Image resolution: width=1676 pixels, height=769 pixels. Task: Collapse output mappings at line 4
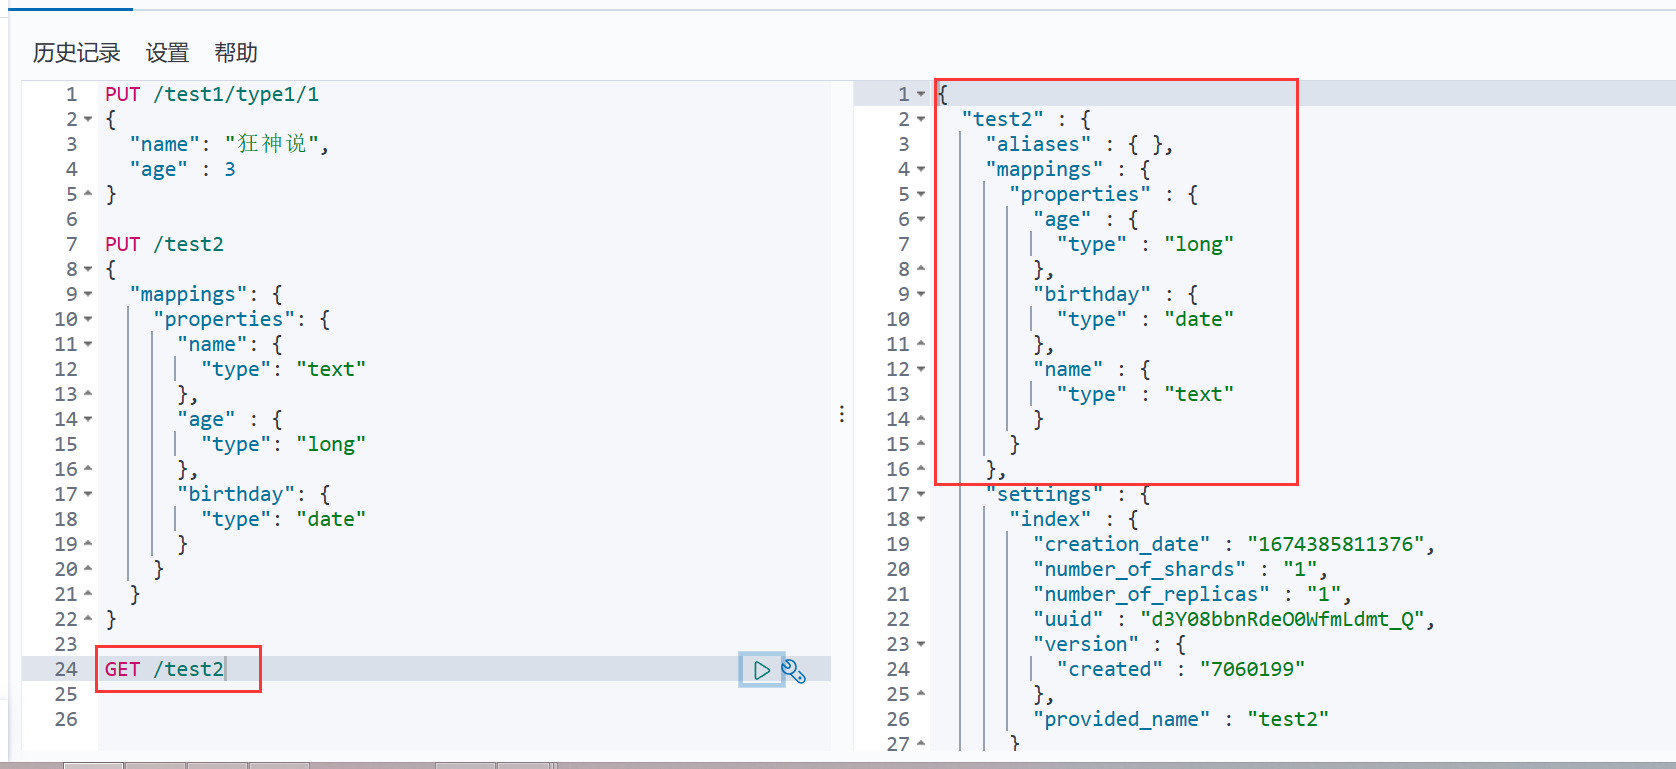(921, 170)
